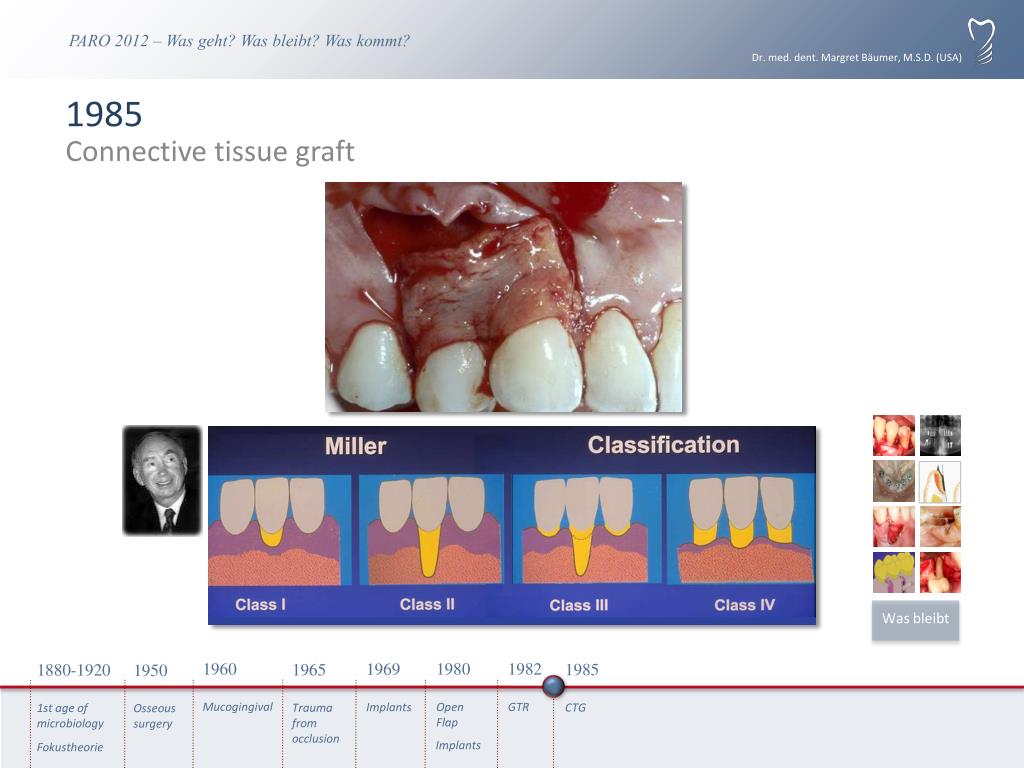Click the '1969' timeline year
This screenshot has width=1024, height=768.
tap(383, 669)
